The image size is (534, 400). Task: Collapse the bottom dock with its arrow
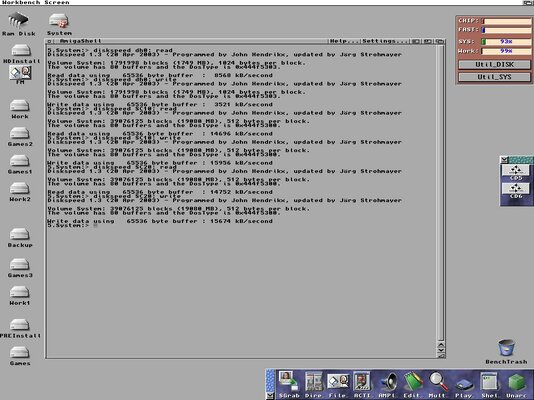click(x=270, y=396)
